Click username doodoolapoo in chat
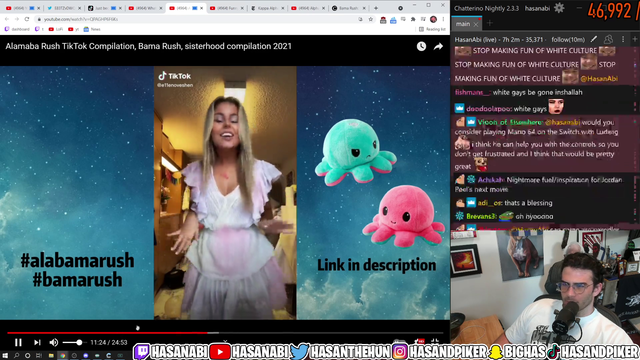 pyautogui.click(x=489, y=109)
